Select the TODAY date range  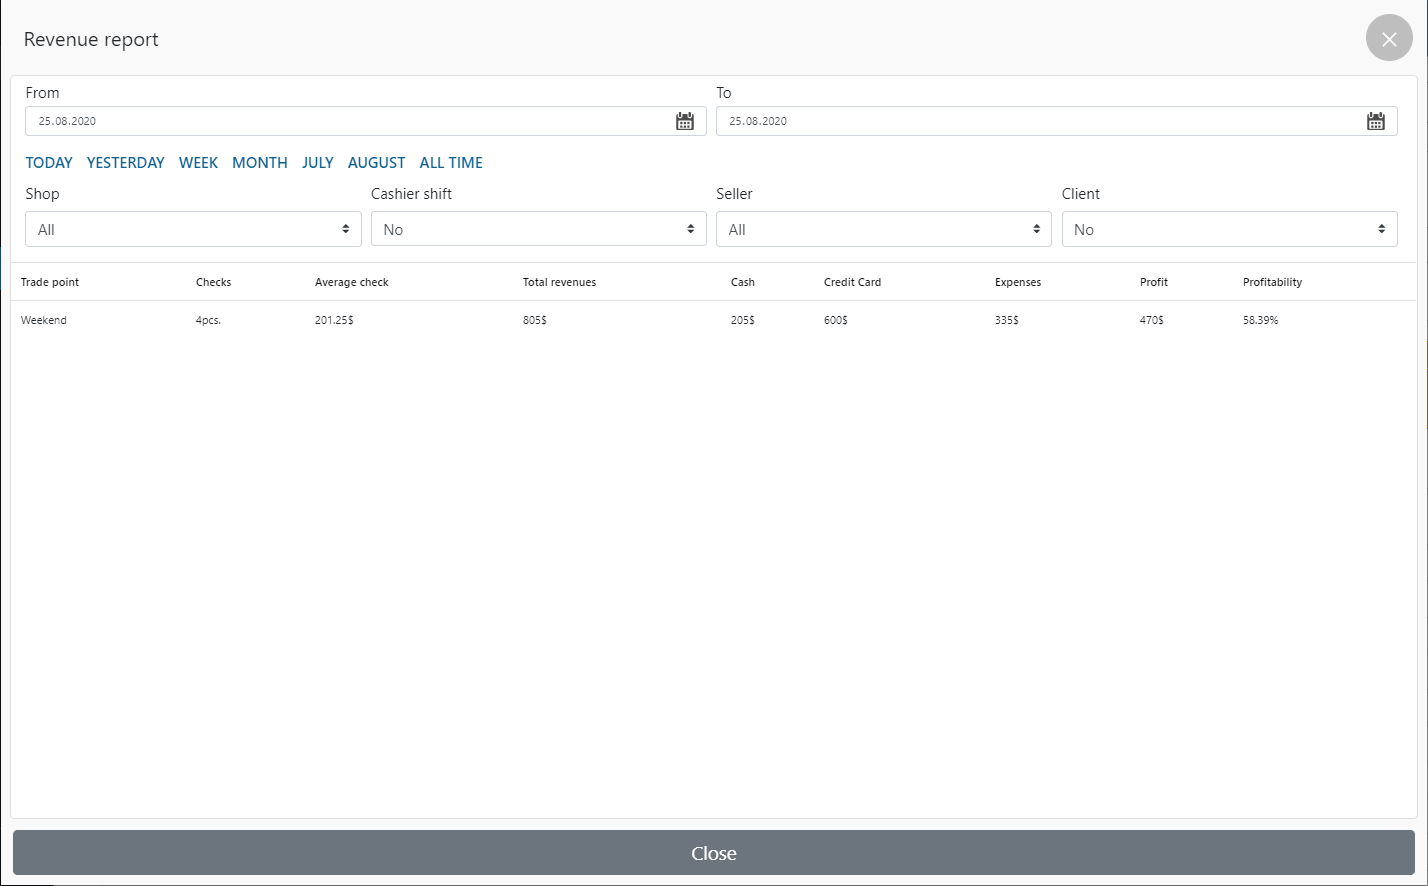pos(49,163)
